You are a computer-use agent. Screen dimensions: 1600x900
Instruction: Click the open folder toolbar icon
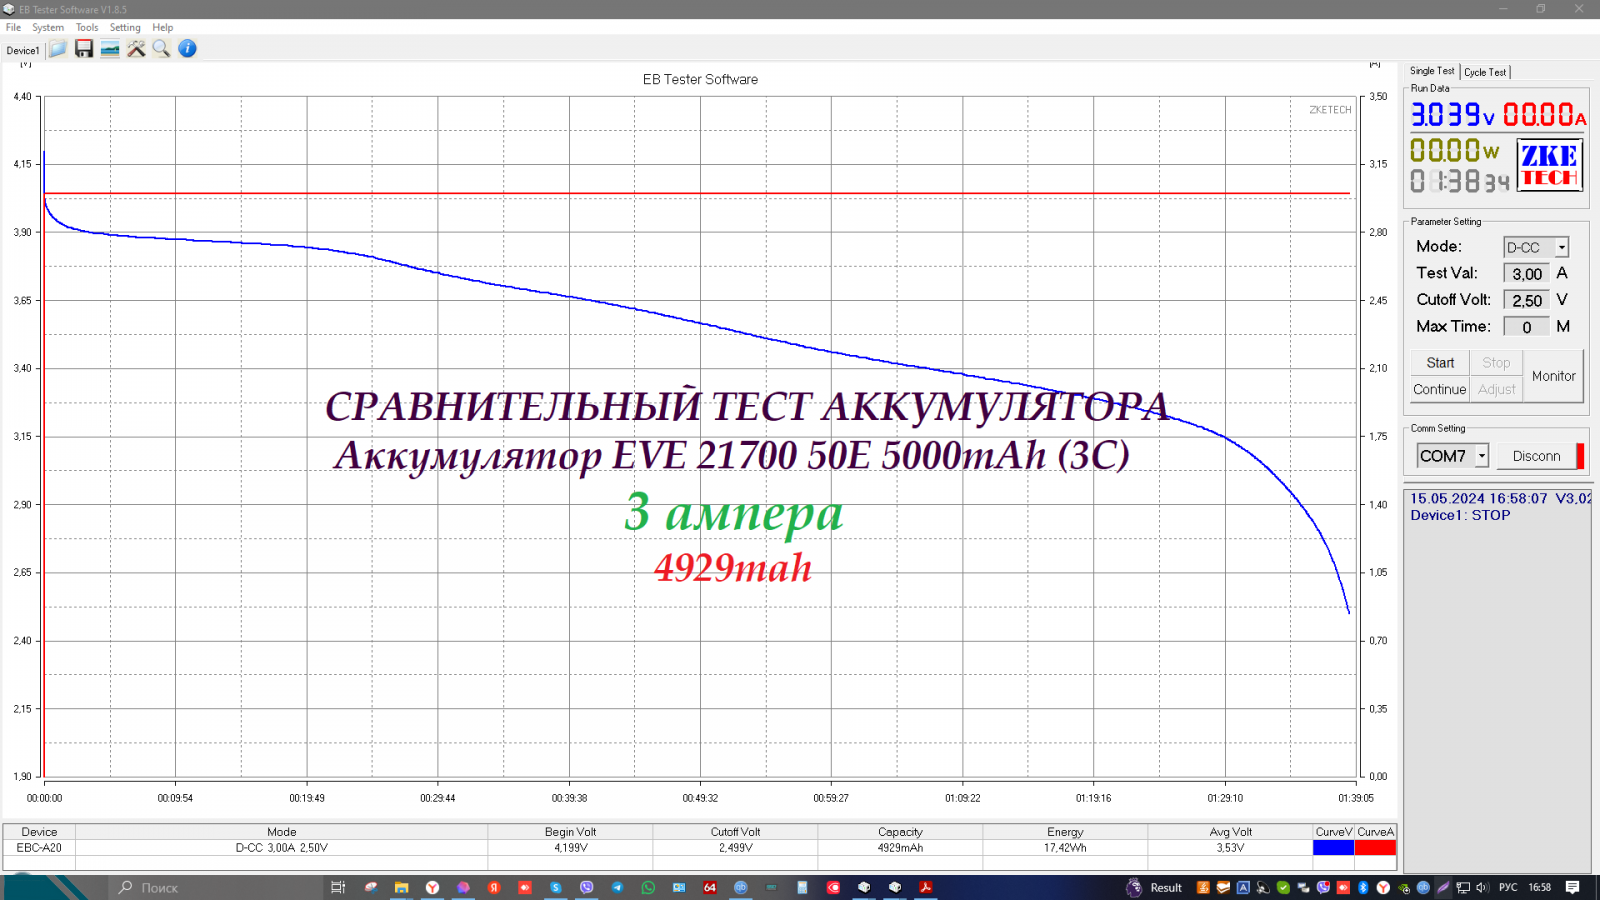point(58,49)
